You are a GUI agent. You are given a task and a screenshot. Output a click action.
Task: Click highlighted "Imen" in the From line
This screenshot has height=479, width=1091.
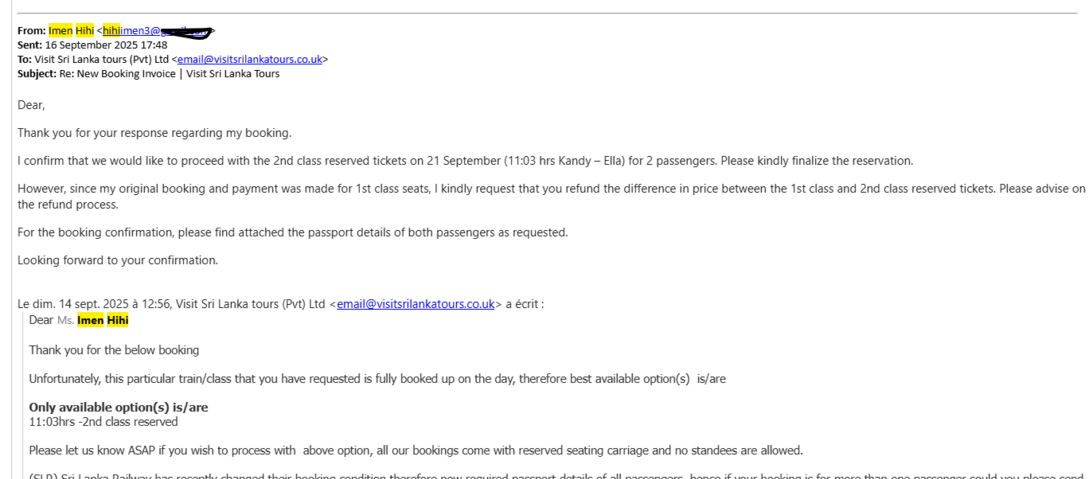point(61,31)
